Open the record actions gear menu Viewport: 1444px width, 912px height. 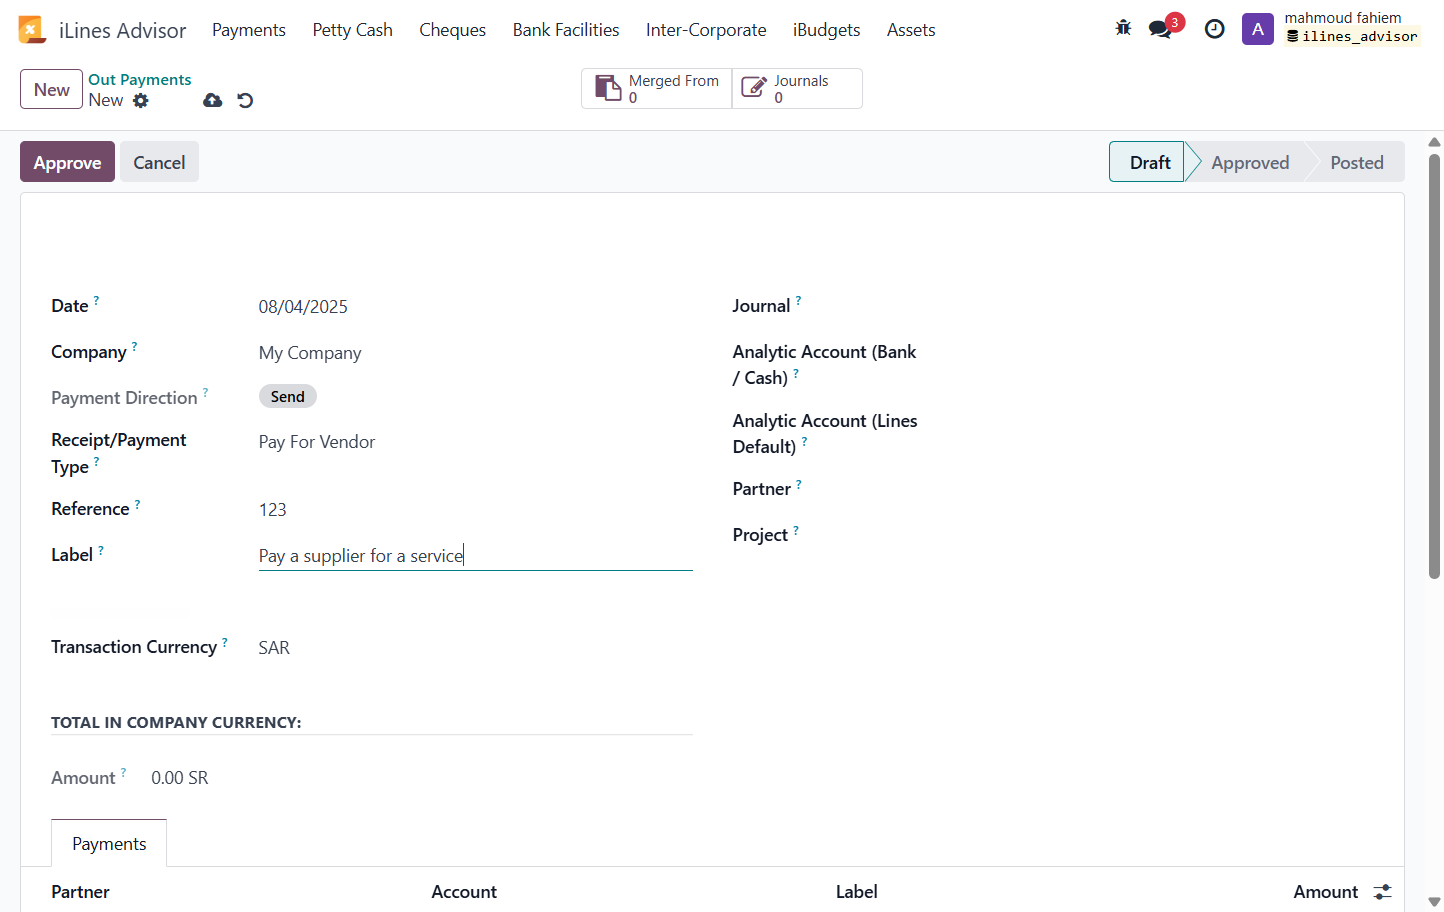pyautogui.click(x=141, y=100)
